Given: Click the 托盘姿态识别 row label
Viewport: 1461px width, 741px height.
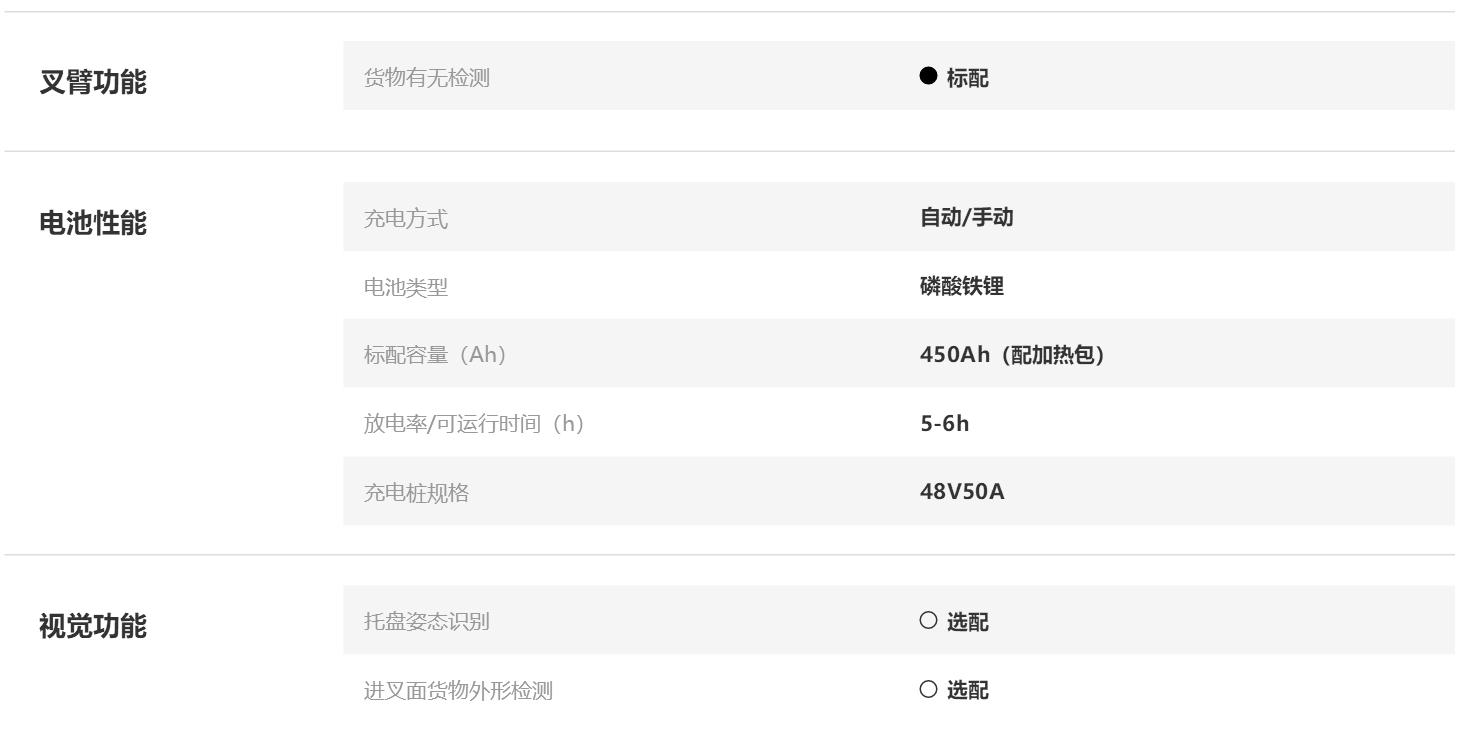Looking at the screenshot, I should [427, 622].
